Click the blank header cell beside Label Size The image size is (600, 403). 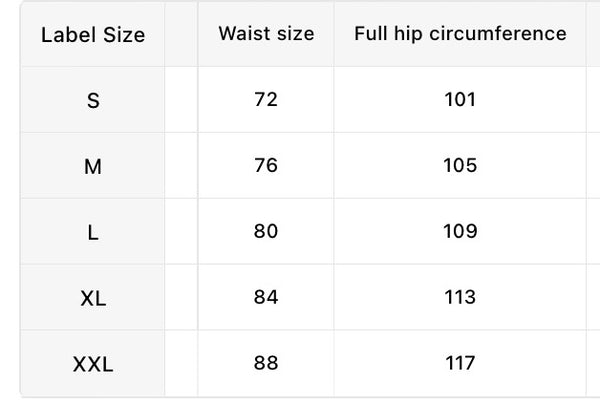point(181,34)
